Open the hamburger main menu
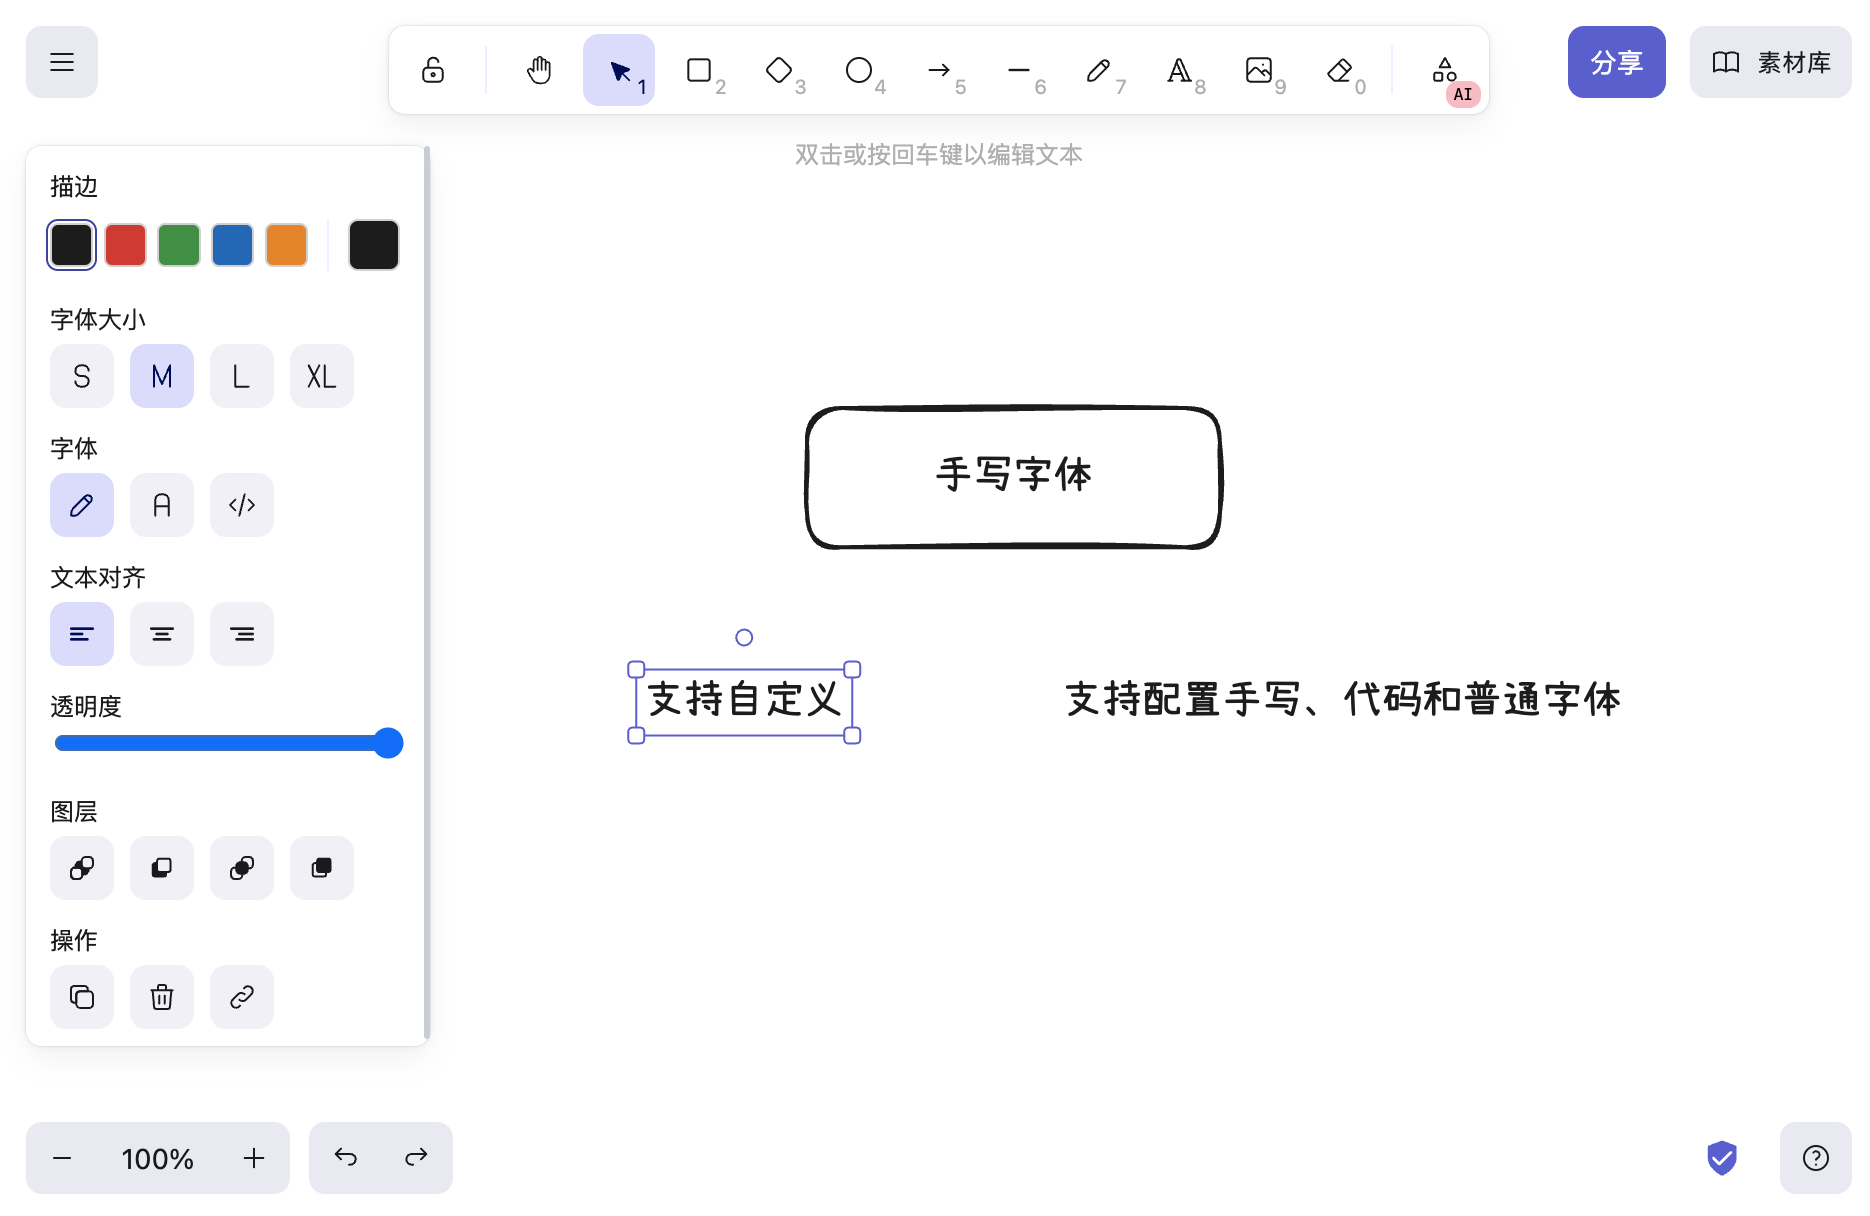This screenshot has width=1870, height=1216. 62,62
